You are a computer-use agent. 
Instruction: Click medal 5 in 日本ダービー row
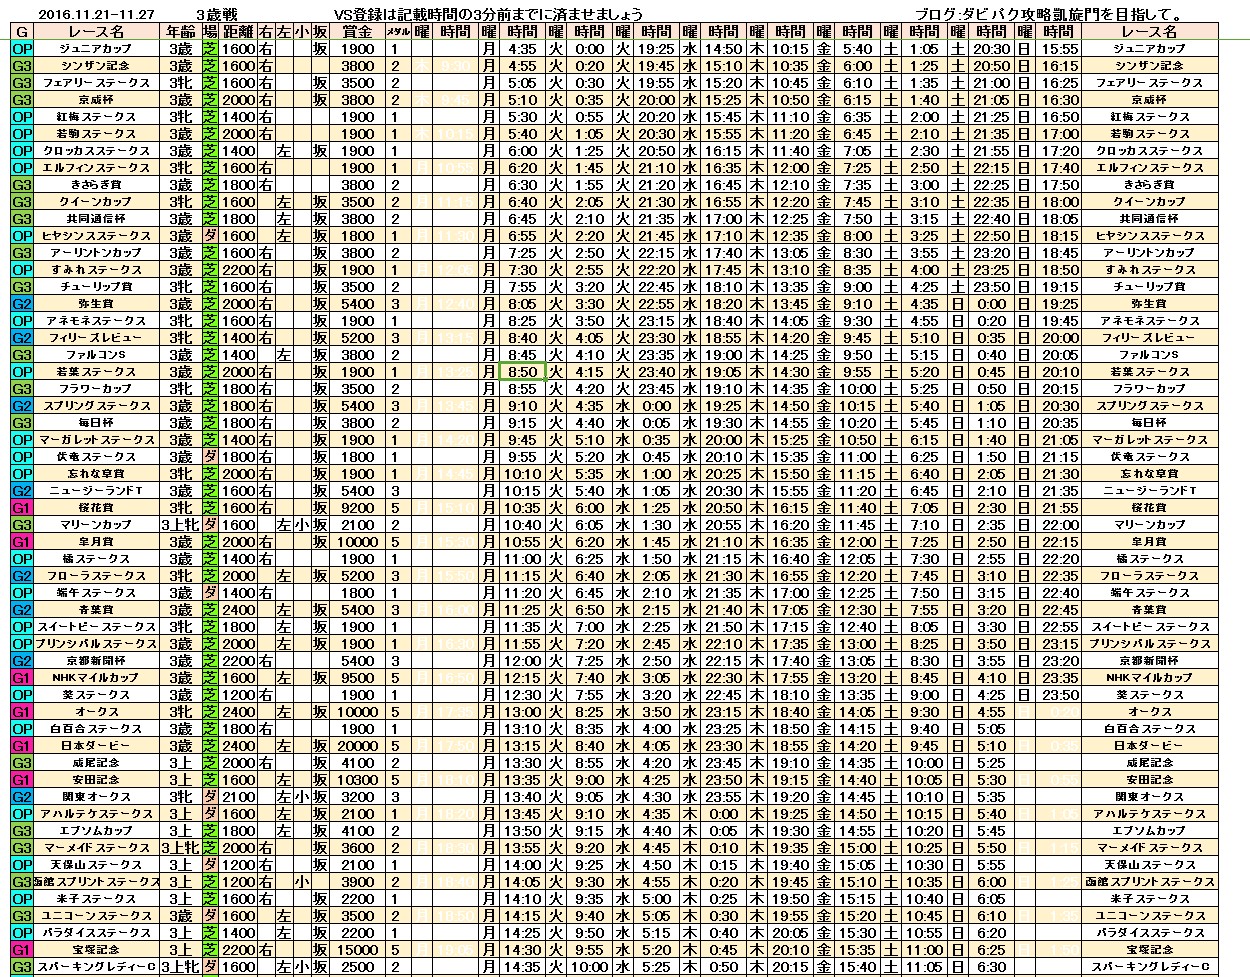[396, 746]
